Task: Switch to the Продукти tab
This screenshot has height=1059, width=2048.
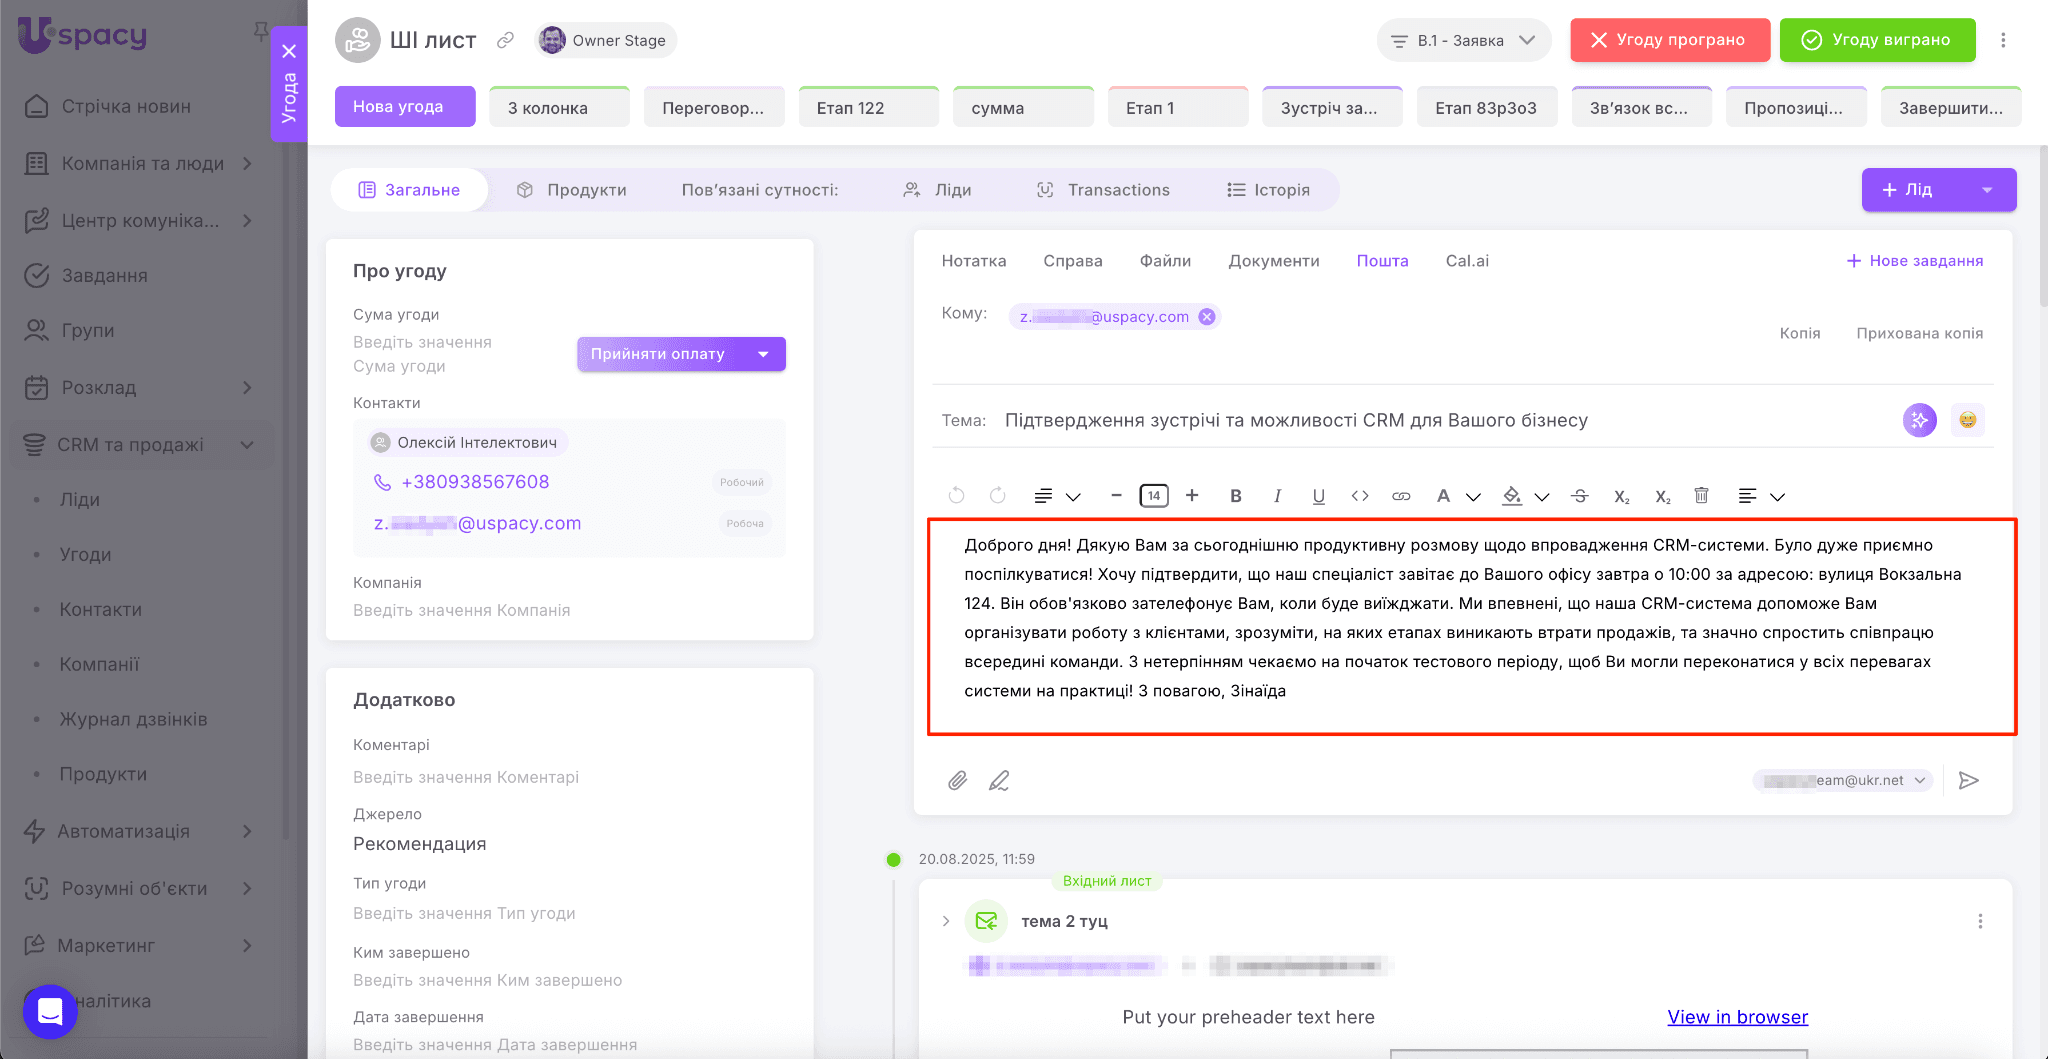Action: tap(572, 190)
